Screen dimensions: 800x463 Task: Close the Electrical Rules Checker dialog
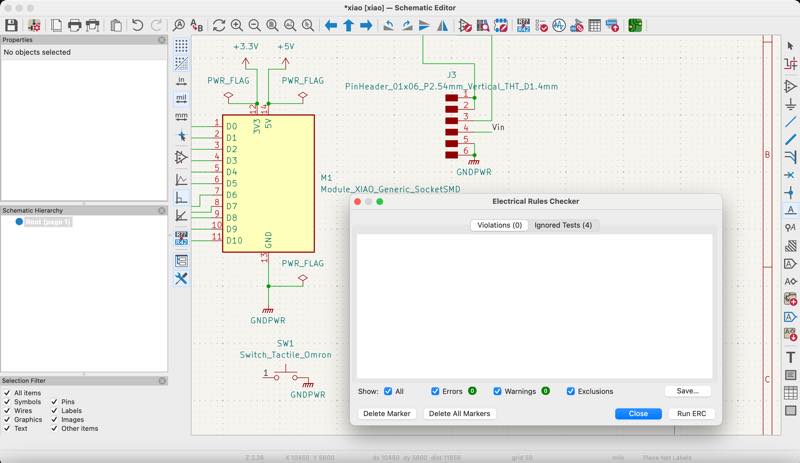(x=638, y=413)
